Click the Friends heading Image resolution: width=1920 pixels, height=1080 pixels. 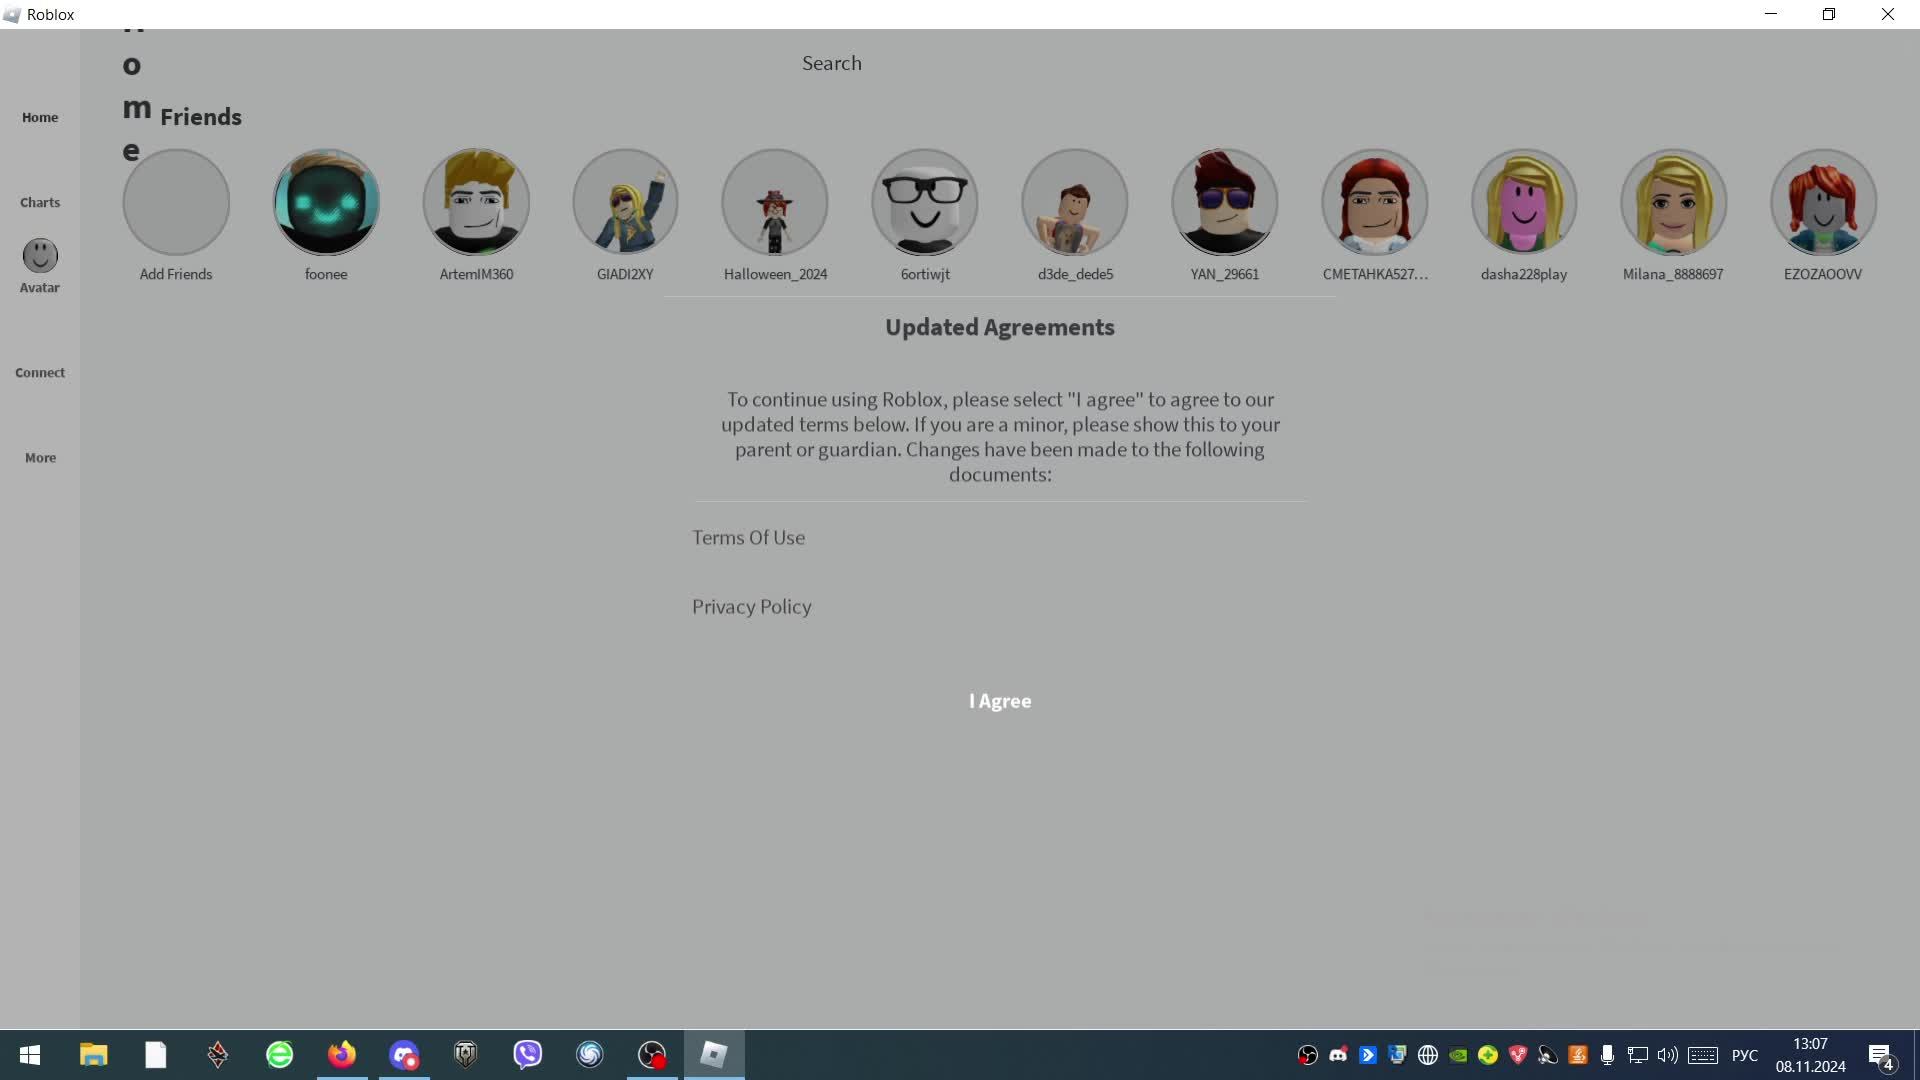[x=201, y=117]
